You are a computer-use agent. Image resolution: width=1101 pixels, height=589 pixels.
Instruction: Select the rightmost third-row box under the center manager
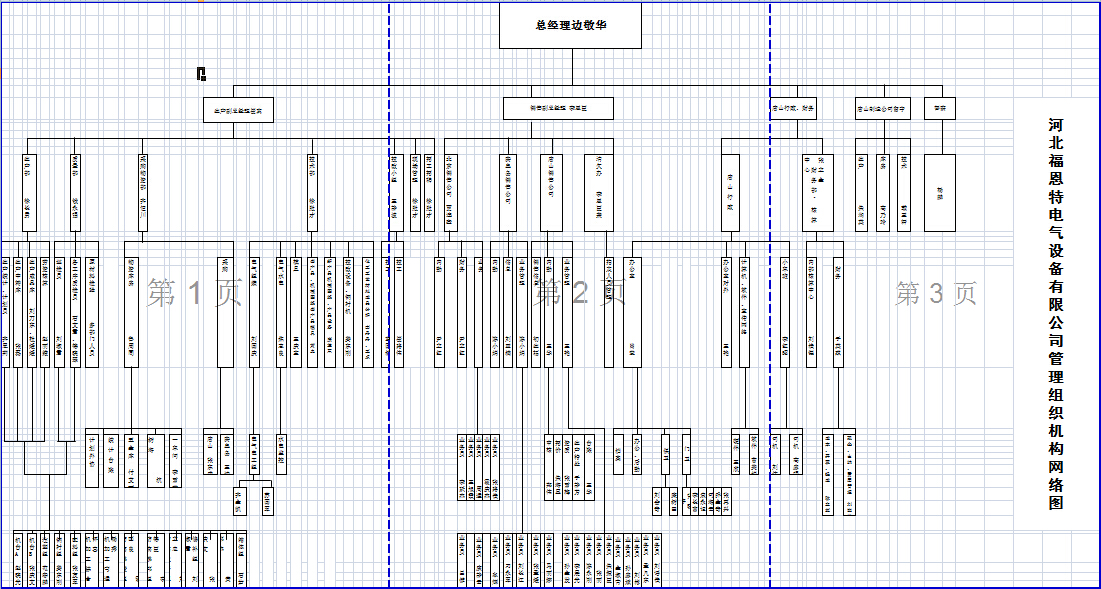[x=598, y=192]
